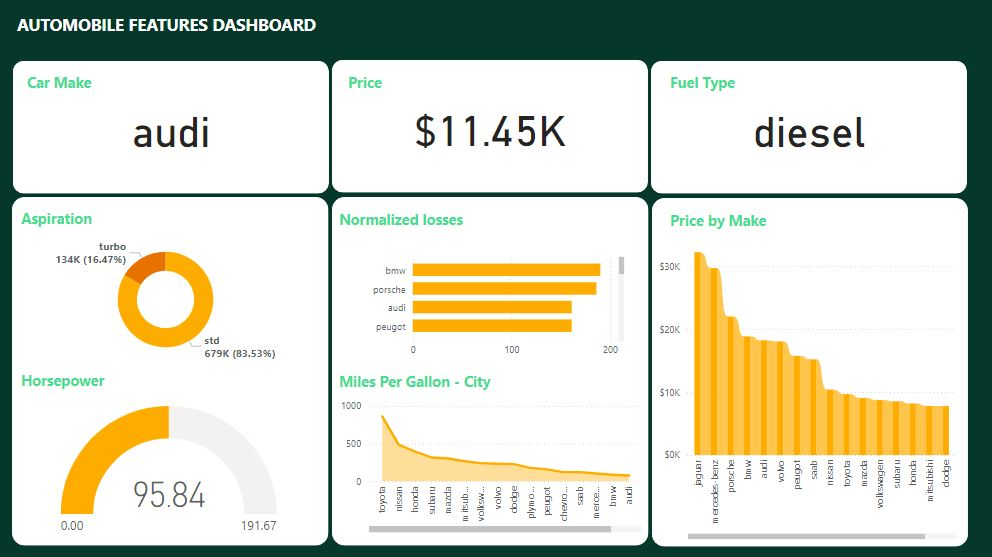Click the turbo 134K (16.47%) label
992x557 pixels.
click(91, 253)
